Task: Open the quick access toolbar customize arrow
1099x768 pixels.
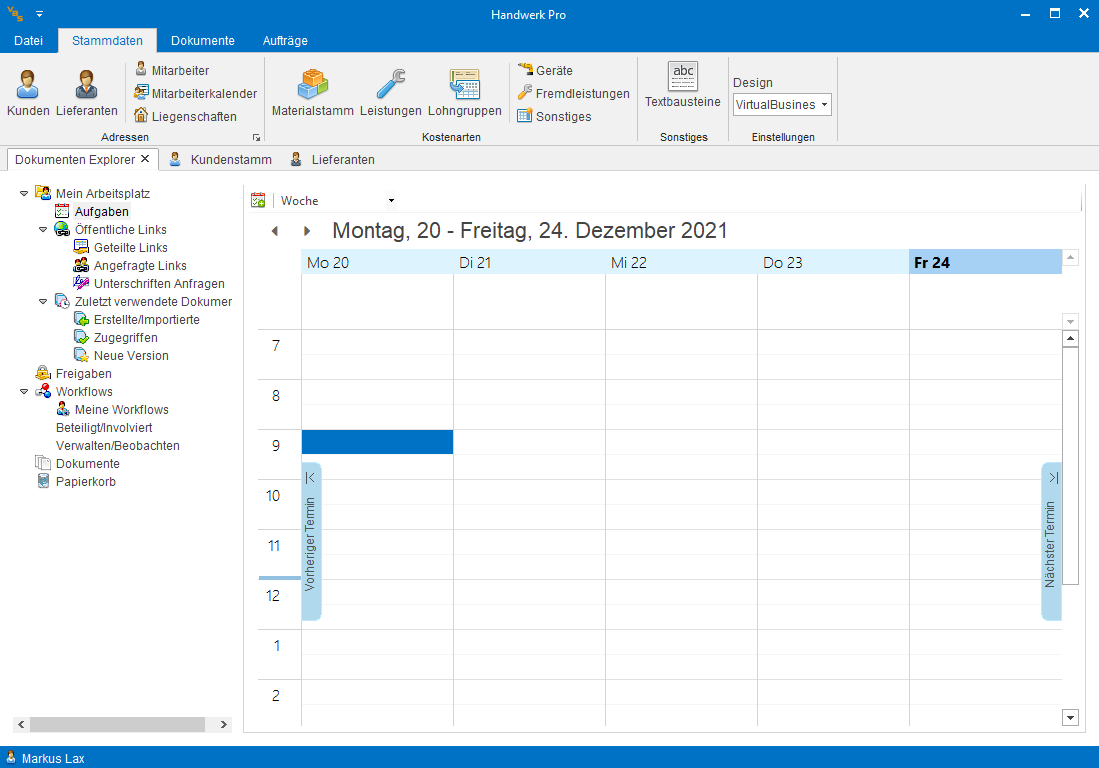Action: pos(39,14)
